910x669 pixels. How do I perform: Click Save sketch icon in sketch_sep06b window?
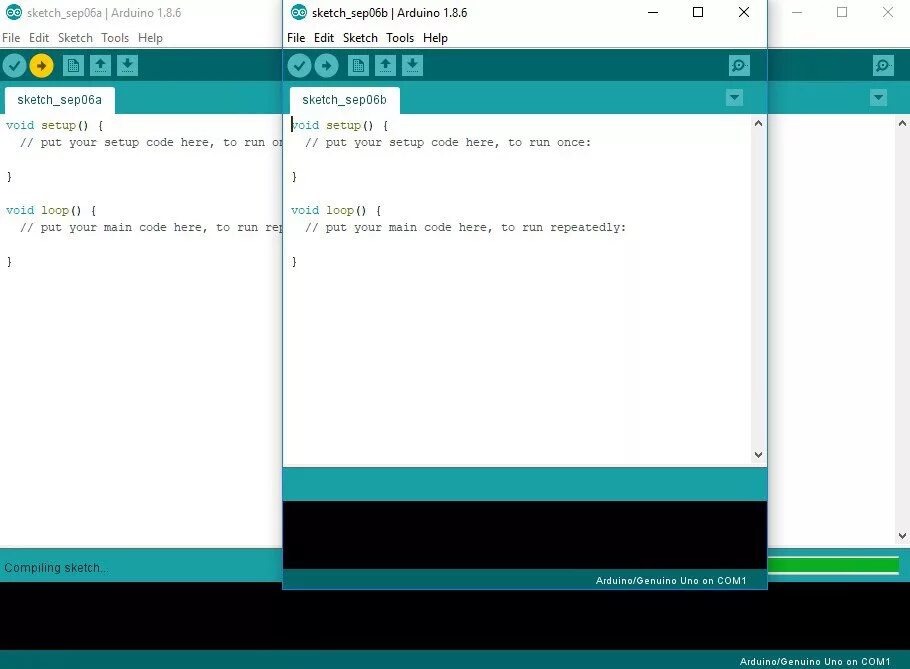pos(413,65)
